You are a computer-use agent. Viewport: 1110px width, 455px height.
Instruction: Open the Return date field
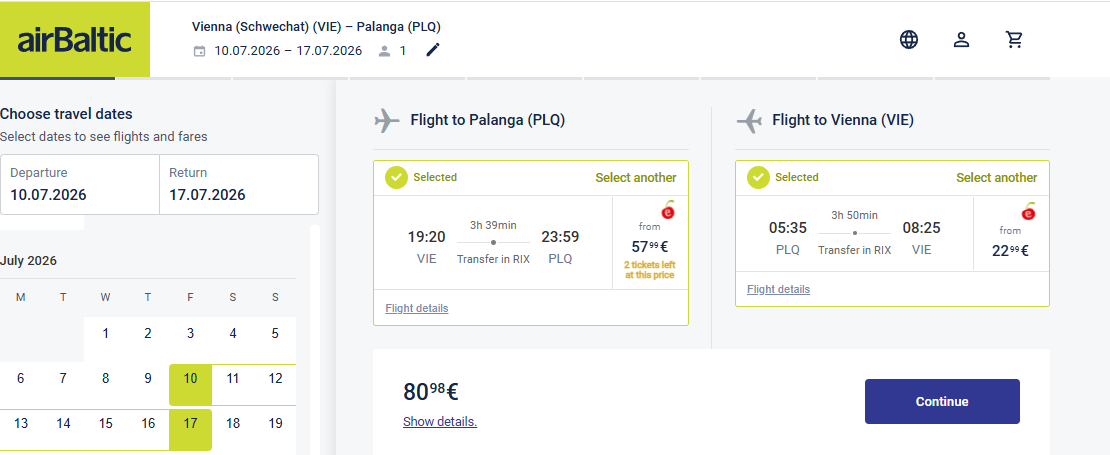coord(239,184)
